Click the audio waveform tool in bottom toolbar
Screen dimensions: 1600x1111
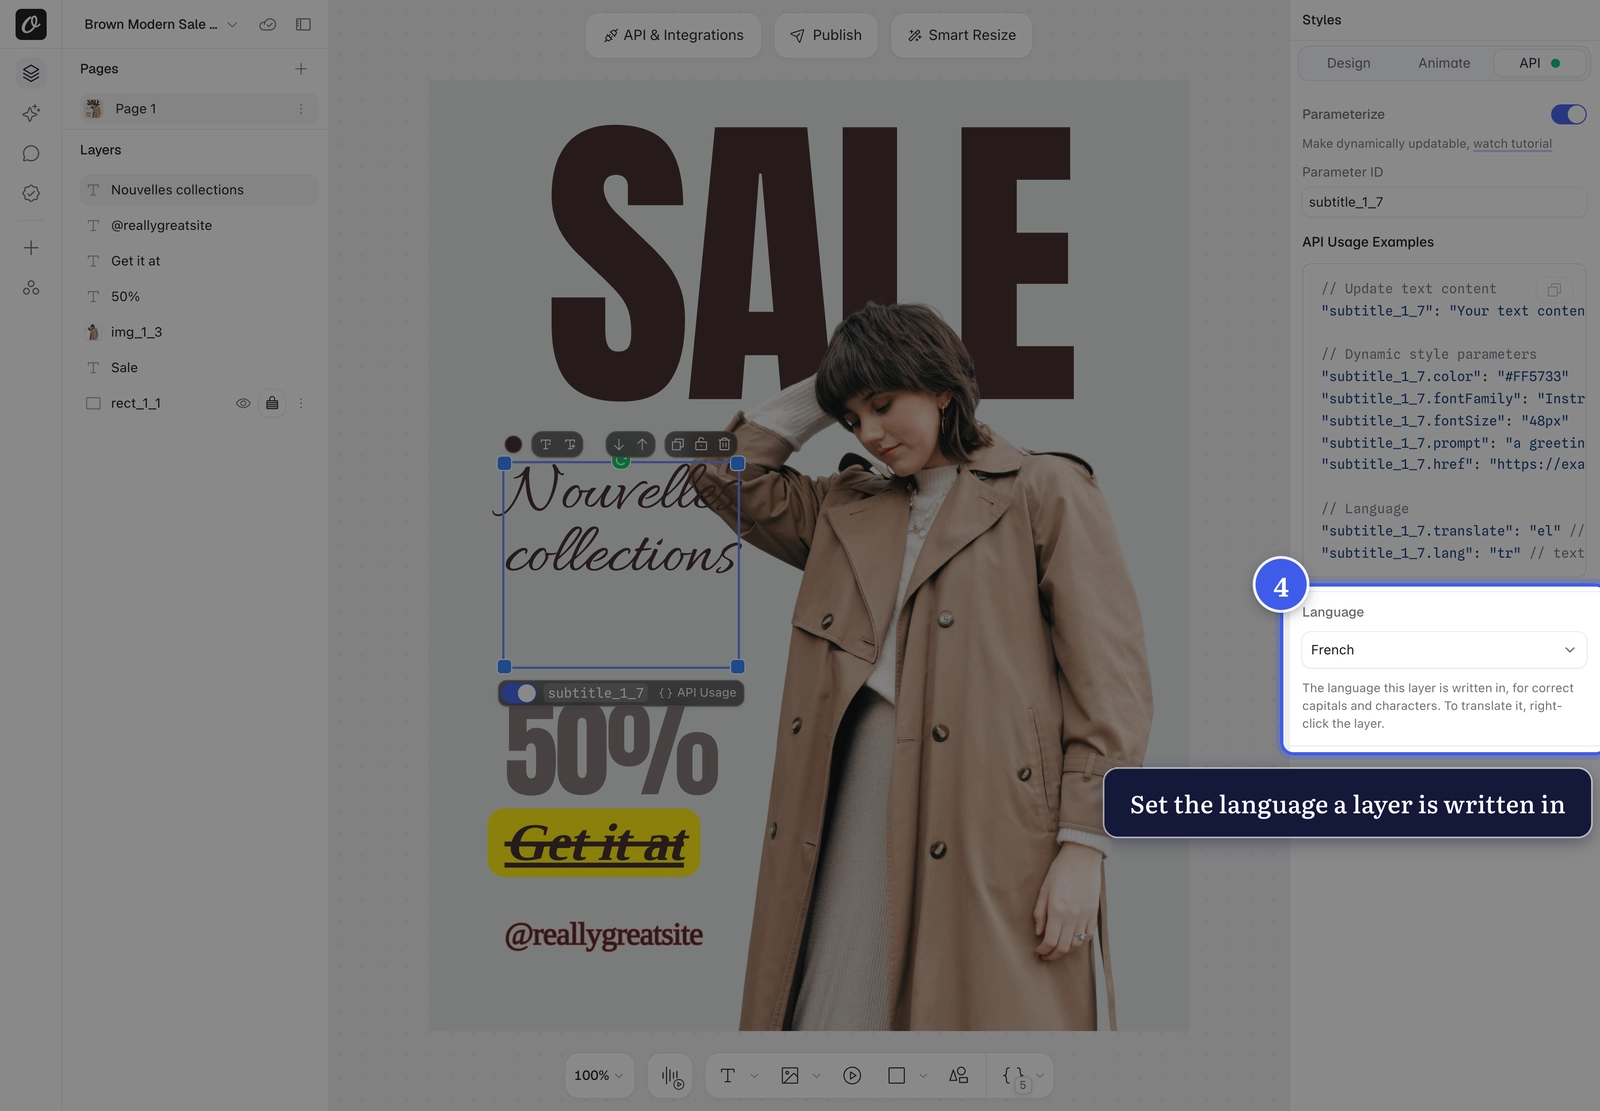pyautogui.click(x=672, y=1076)
